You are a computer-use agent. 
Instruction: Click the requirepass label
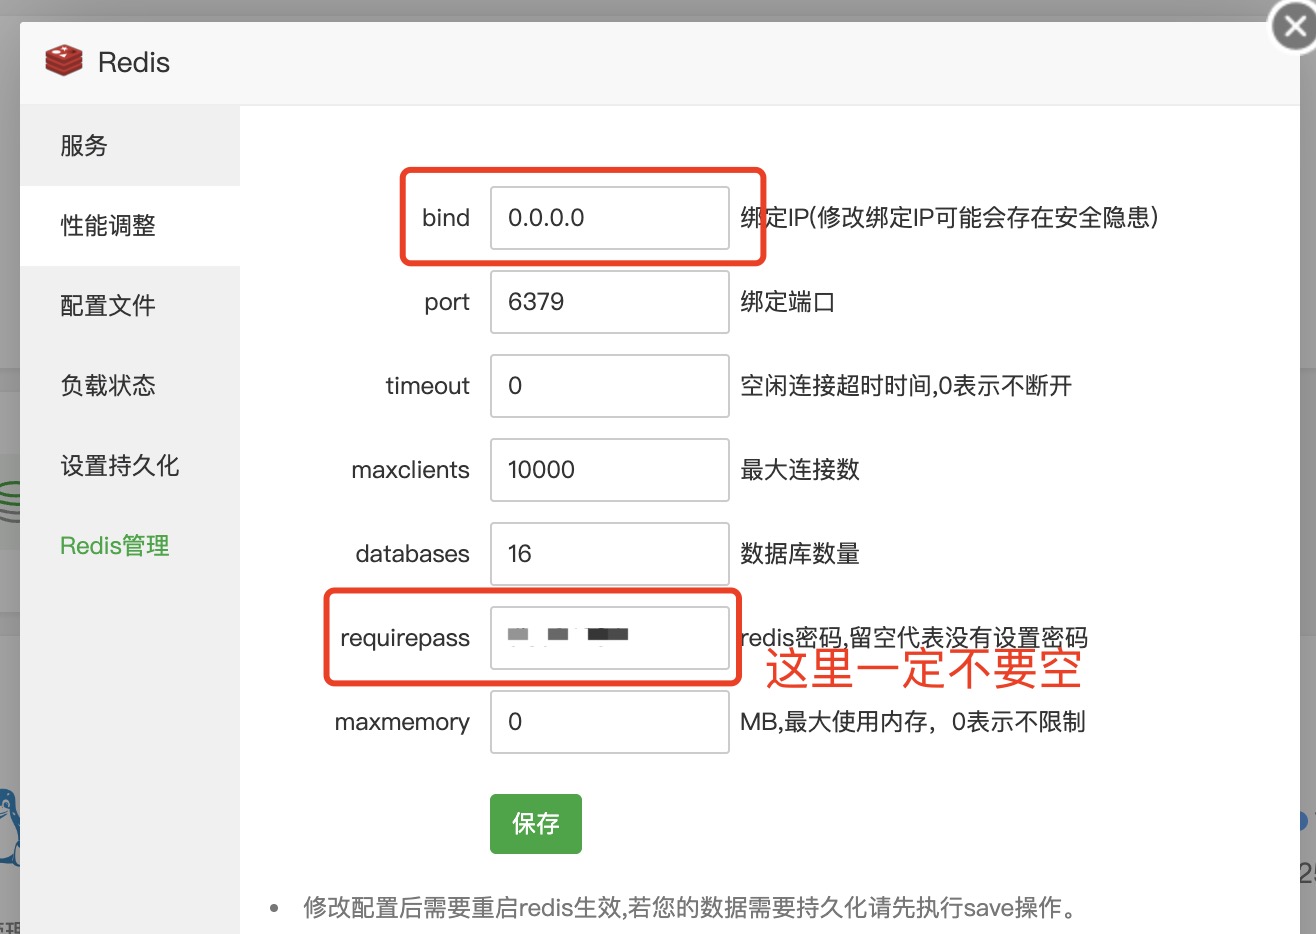[405, 639]
